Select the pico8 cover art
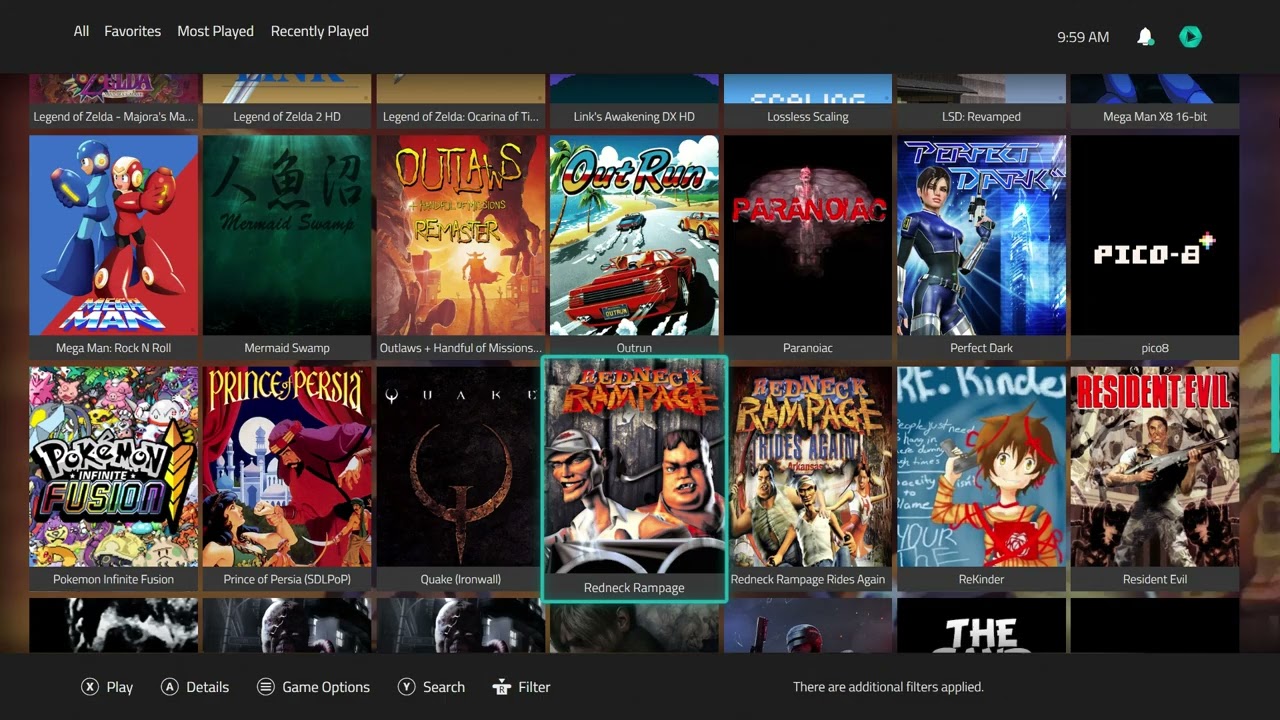Image resolution: width=1280 pixels, height=720 pixels. click(1155, 235)
